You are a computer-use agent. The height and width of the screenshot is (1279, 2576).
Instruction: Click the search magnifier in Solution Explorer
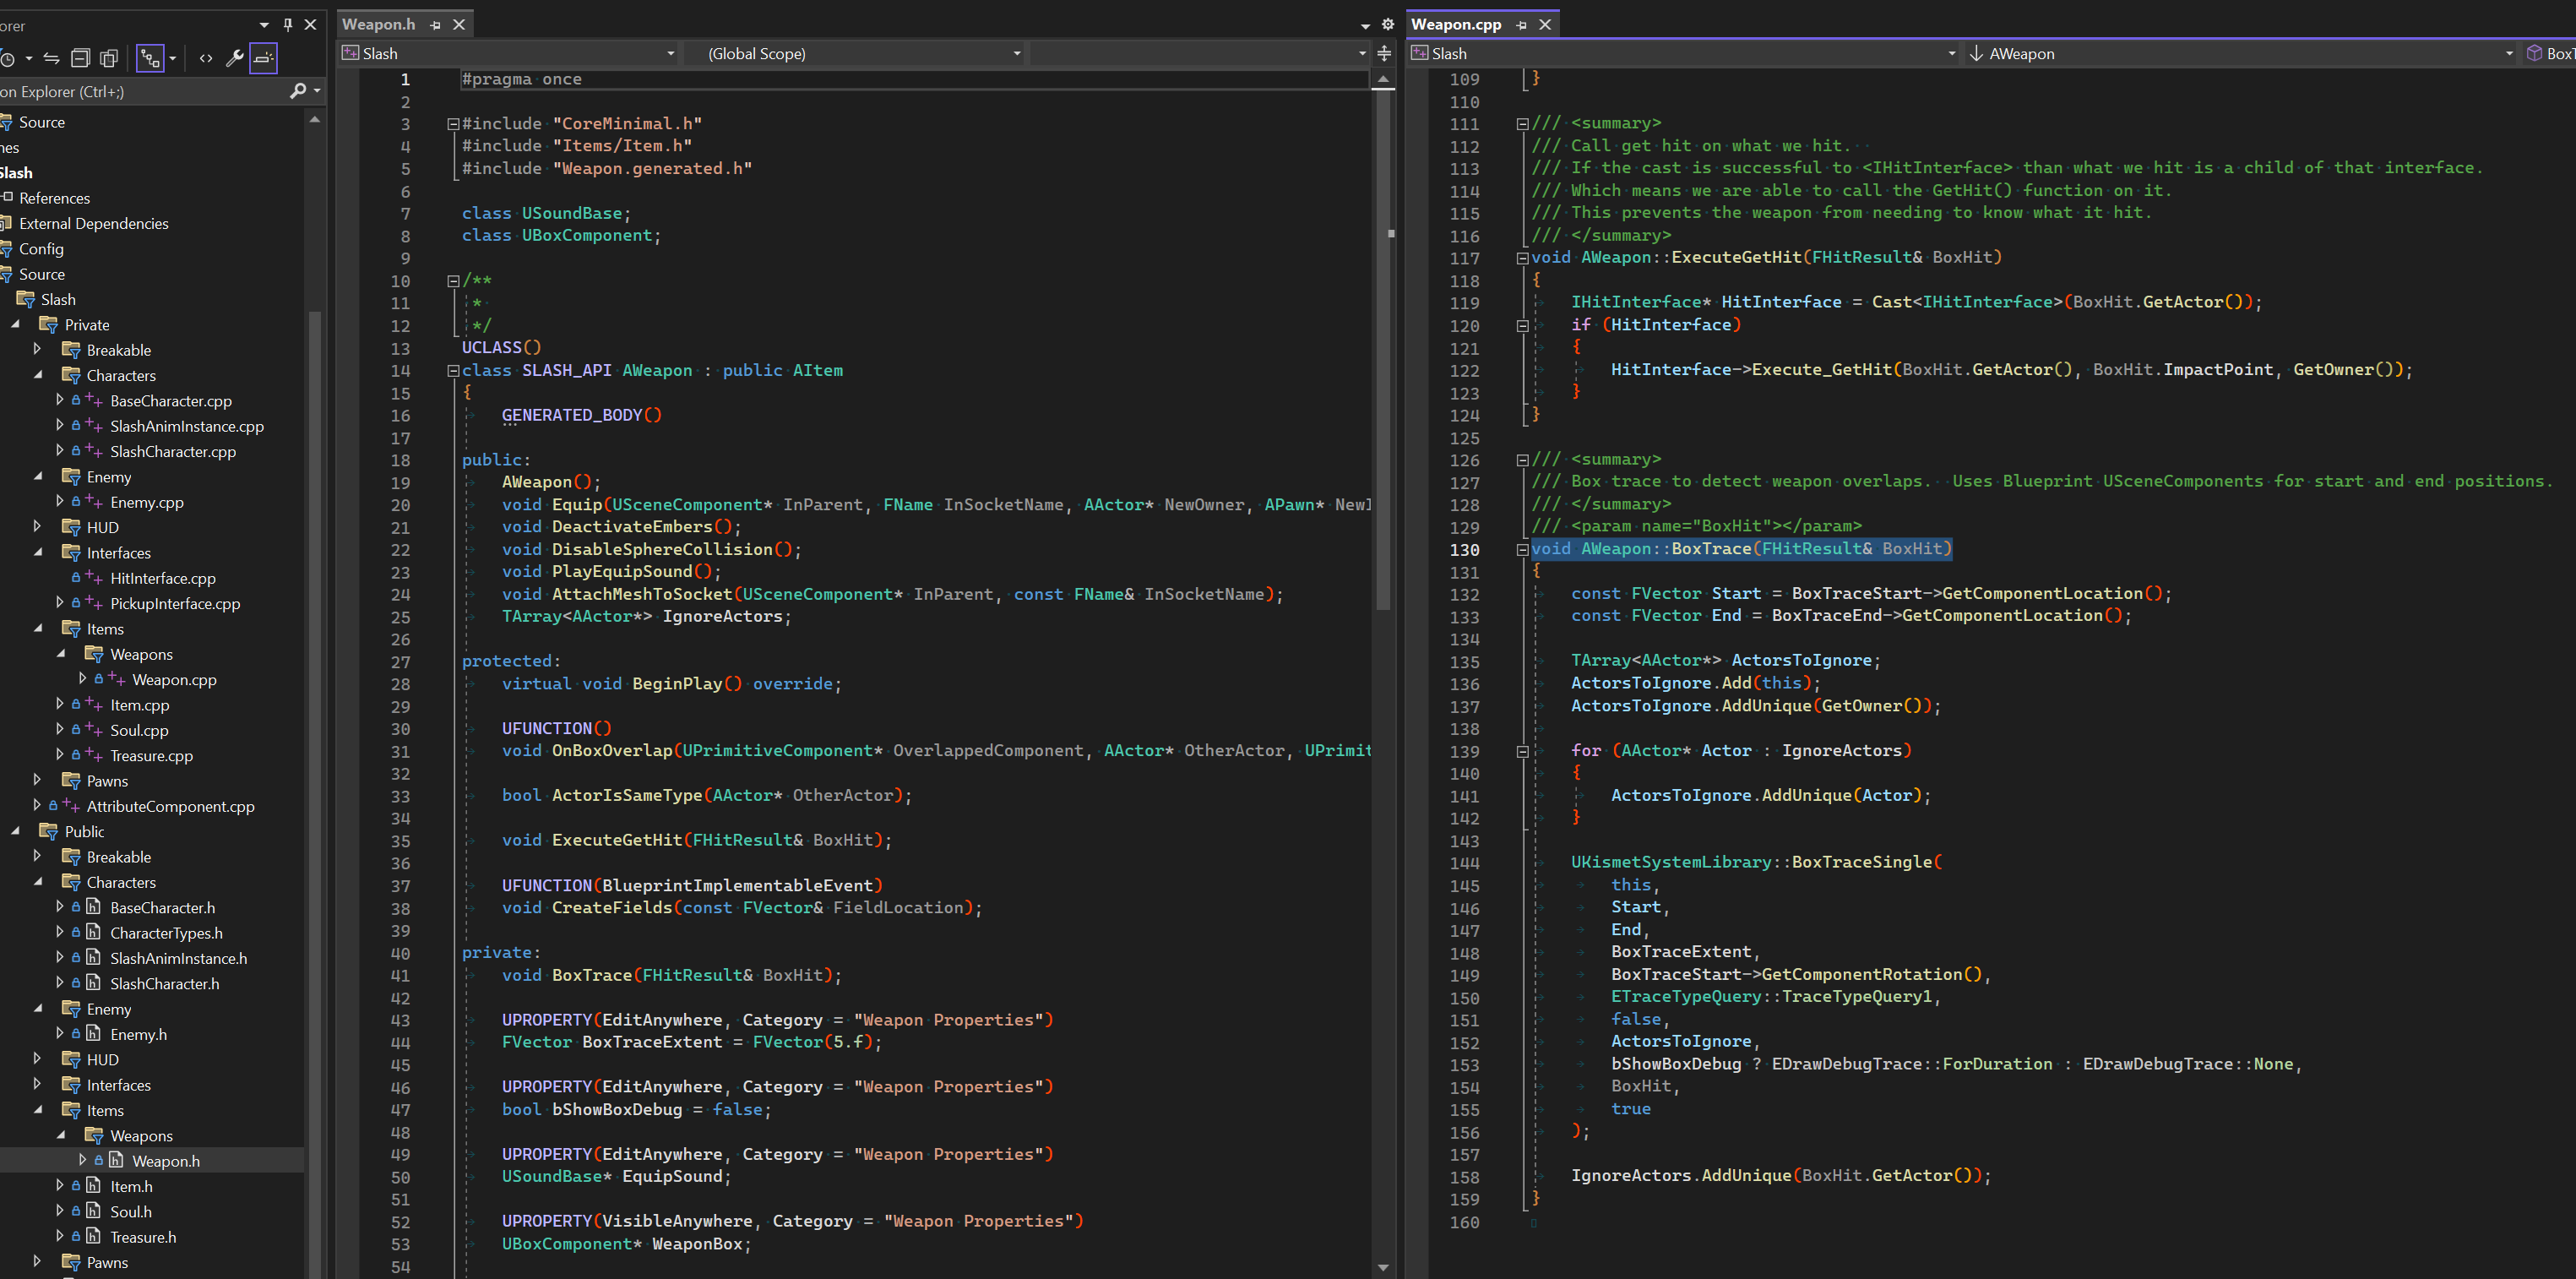pyautogui.click(x=297, y=91)
